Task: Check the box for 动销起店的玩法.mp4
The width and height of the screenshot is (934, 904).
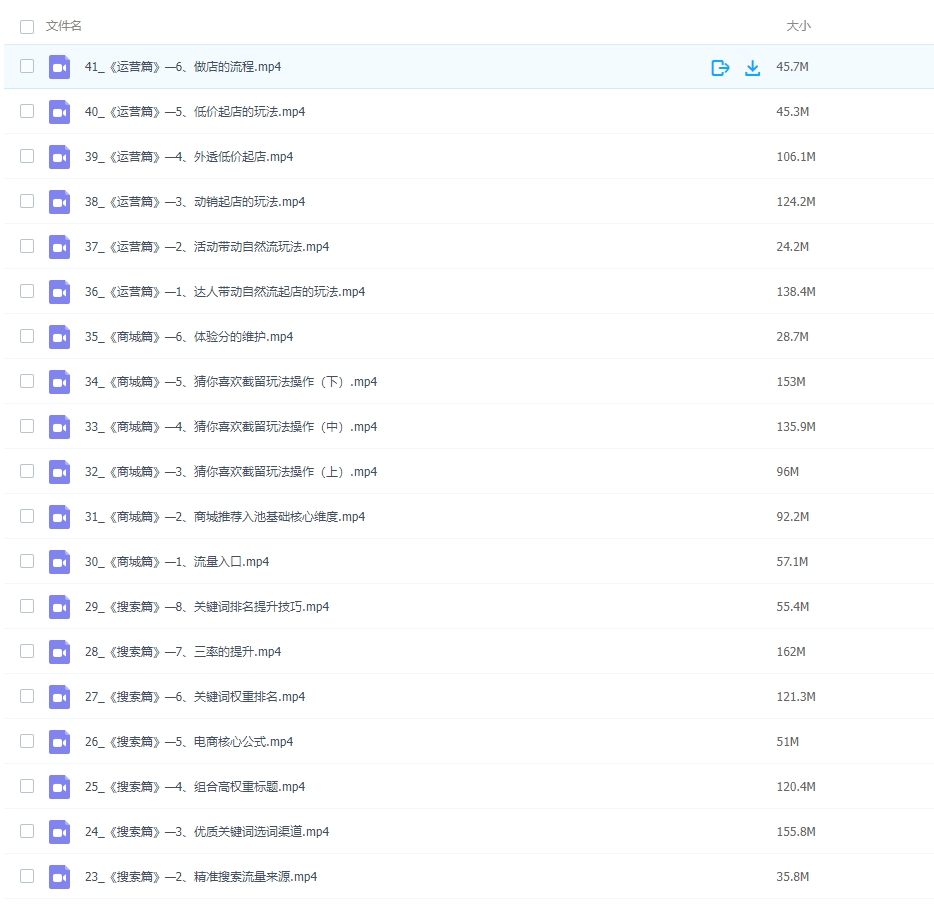Action: coord(27,201)
